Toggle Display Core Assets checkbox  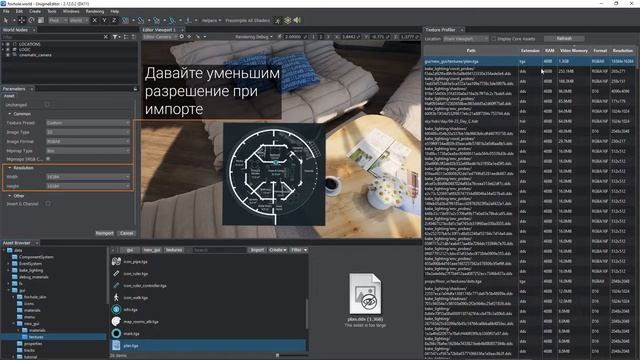[493, 39]
